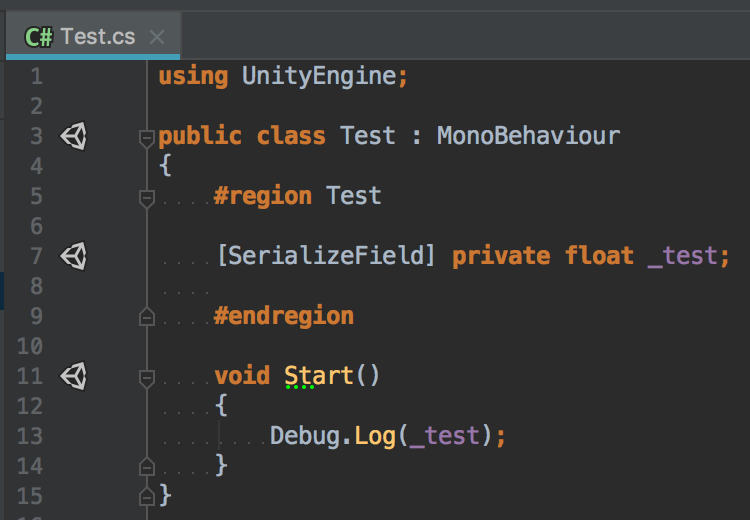Click the fold marker beside #endregion
Screen dimensions: 750x520
click(147, 317)
